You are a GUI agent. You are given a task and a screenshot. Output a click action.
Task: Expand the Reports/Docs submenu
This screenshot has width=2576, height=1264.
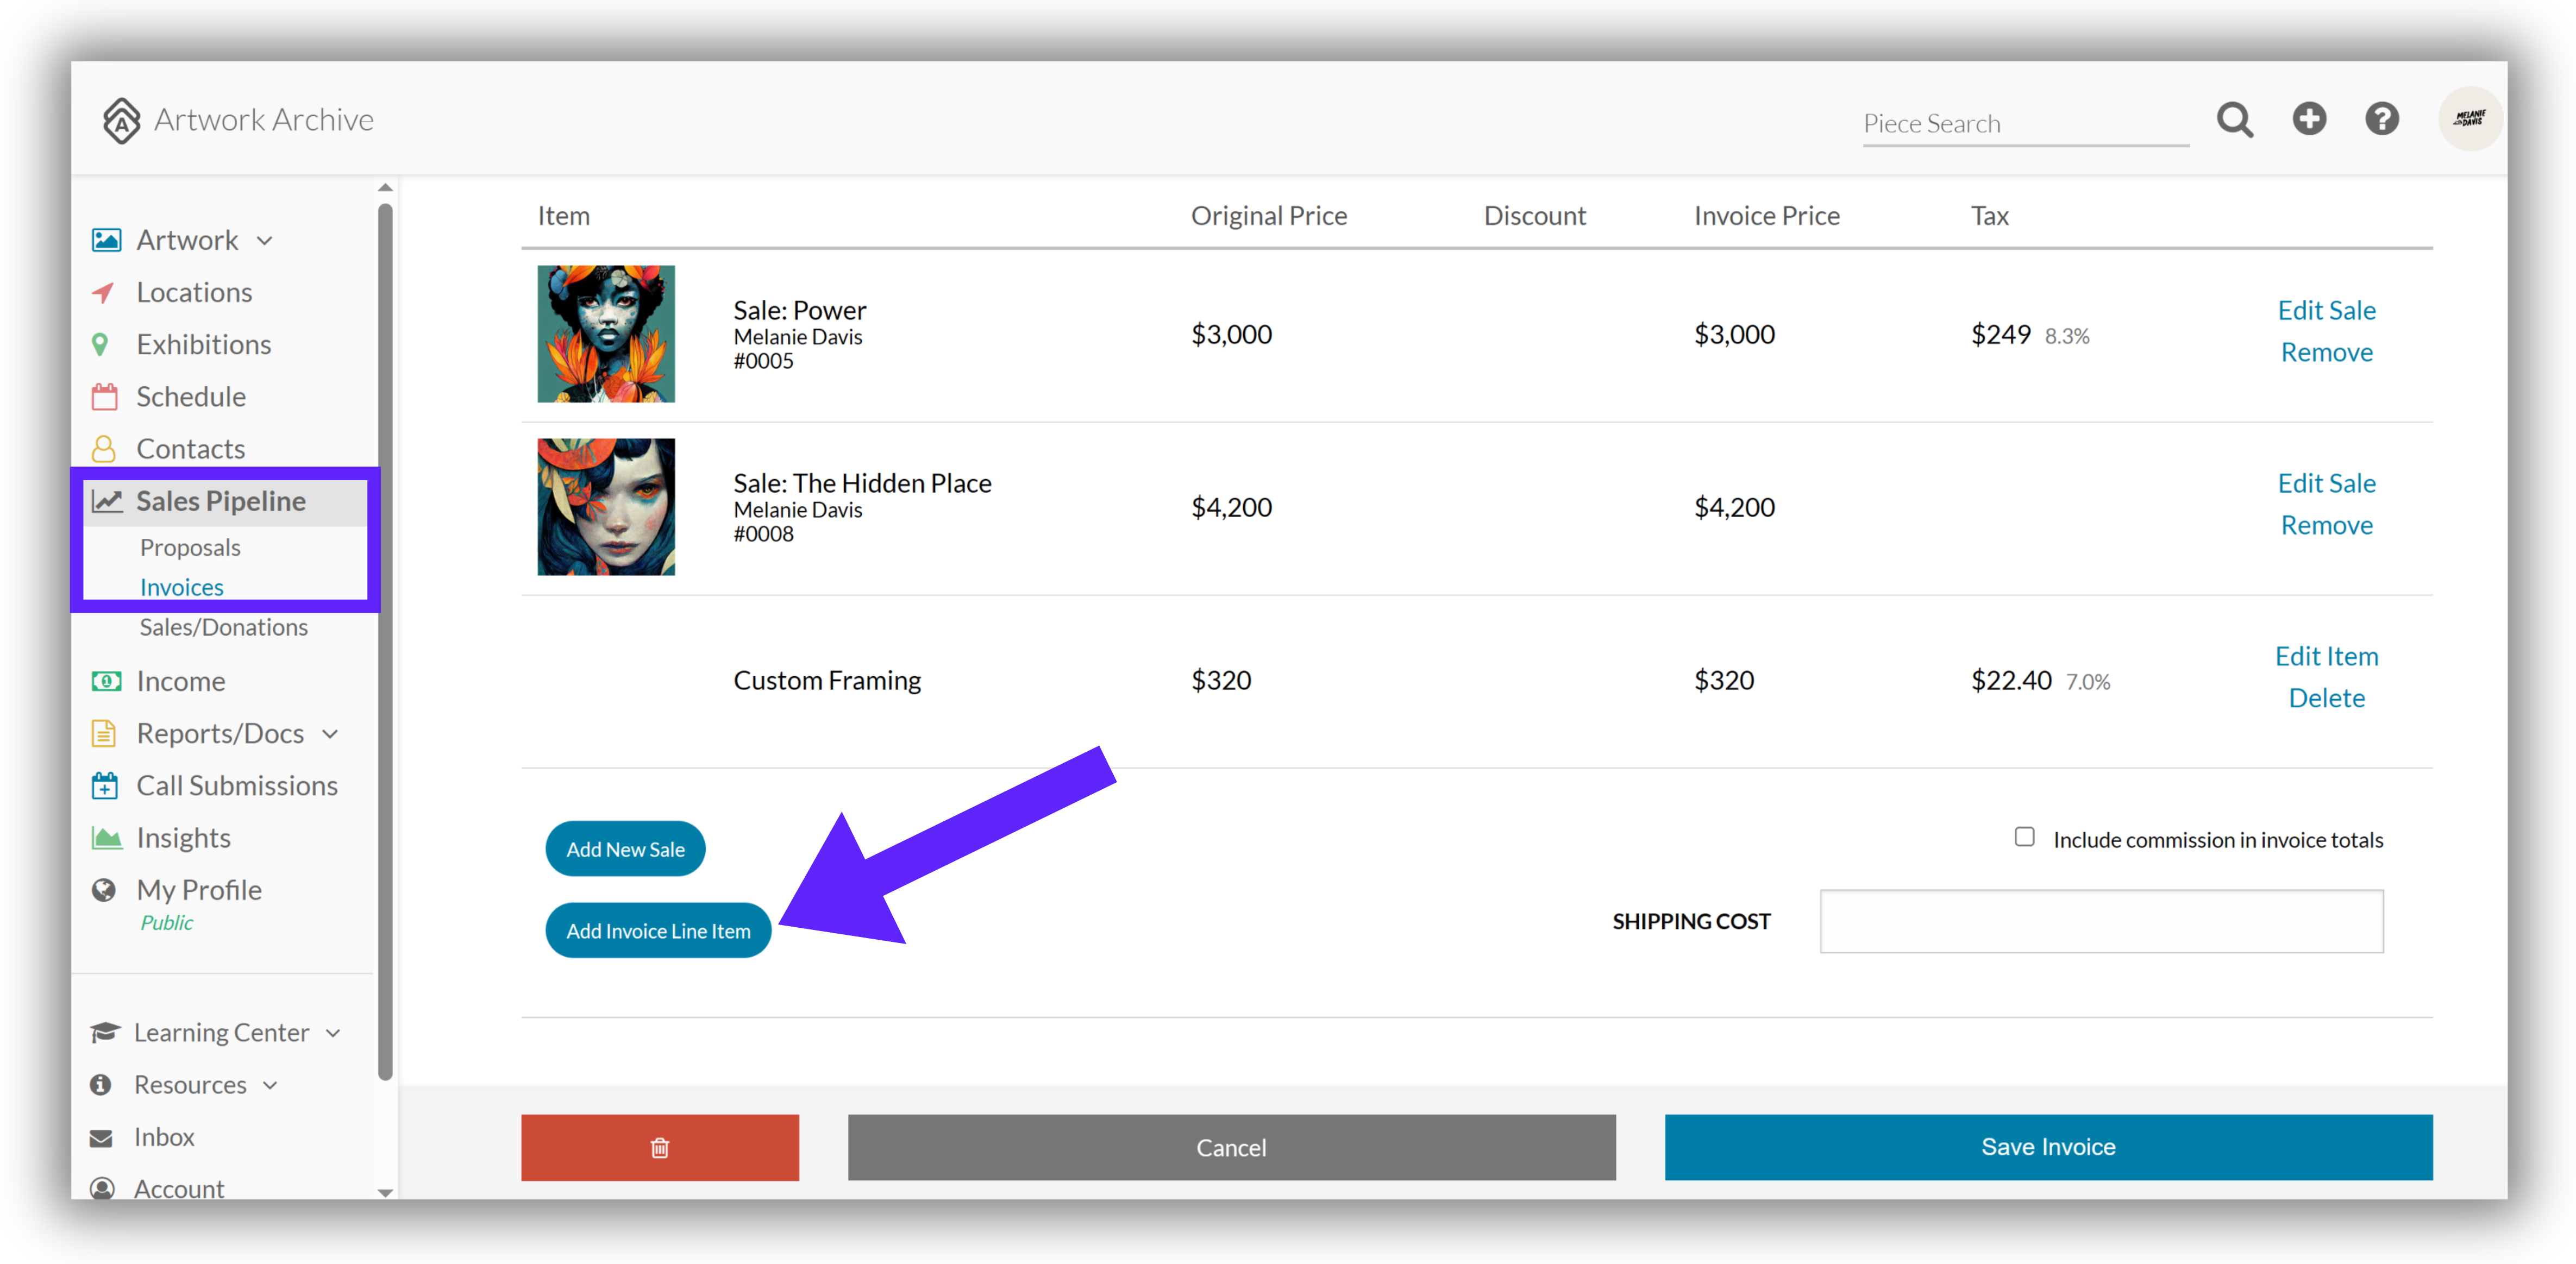[330, 734]
